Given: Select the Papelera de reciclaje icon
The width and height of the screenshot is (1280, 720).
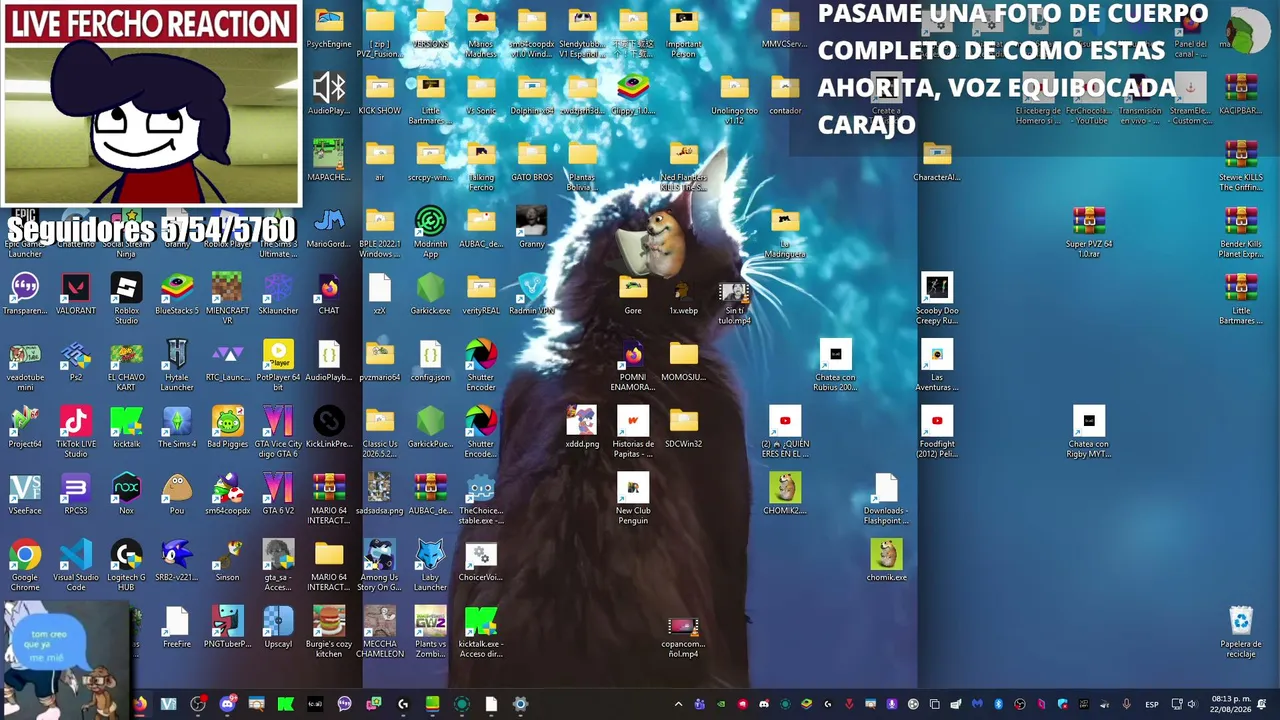Looking at the screenshot, I should click(x=1241, y=632).
